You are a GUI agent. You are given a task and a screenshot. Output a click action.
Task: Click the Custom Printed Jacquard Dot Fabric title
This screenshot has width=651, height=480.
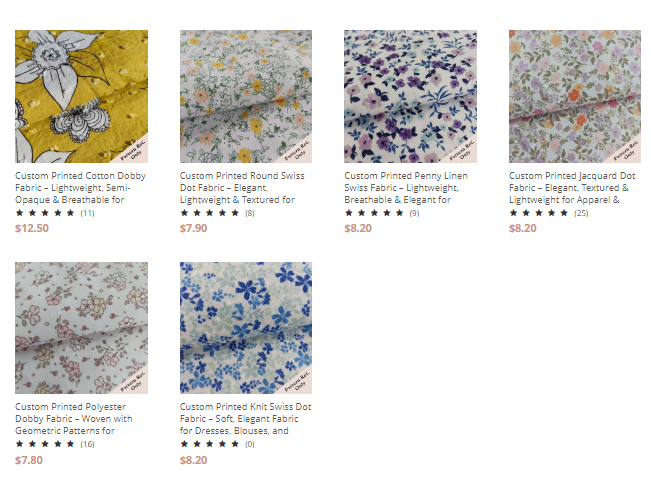pos(572,188)
